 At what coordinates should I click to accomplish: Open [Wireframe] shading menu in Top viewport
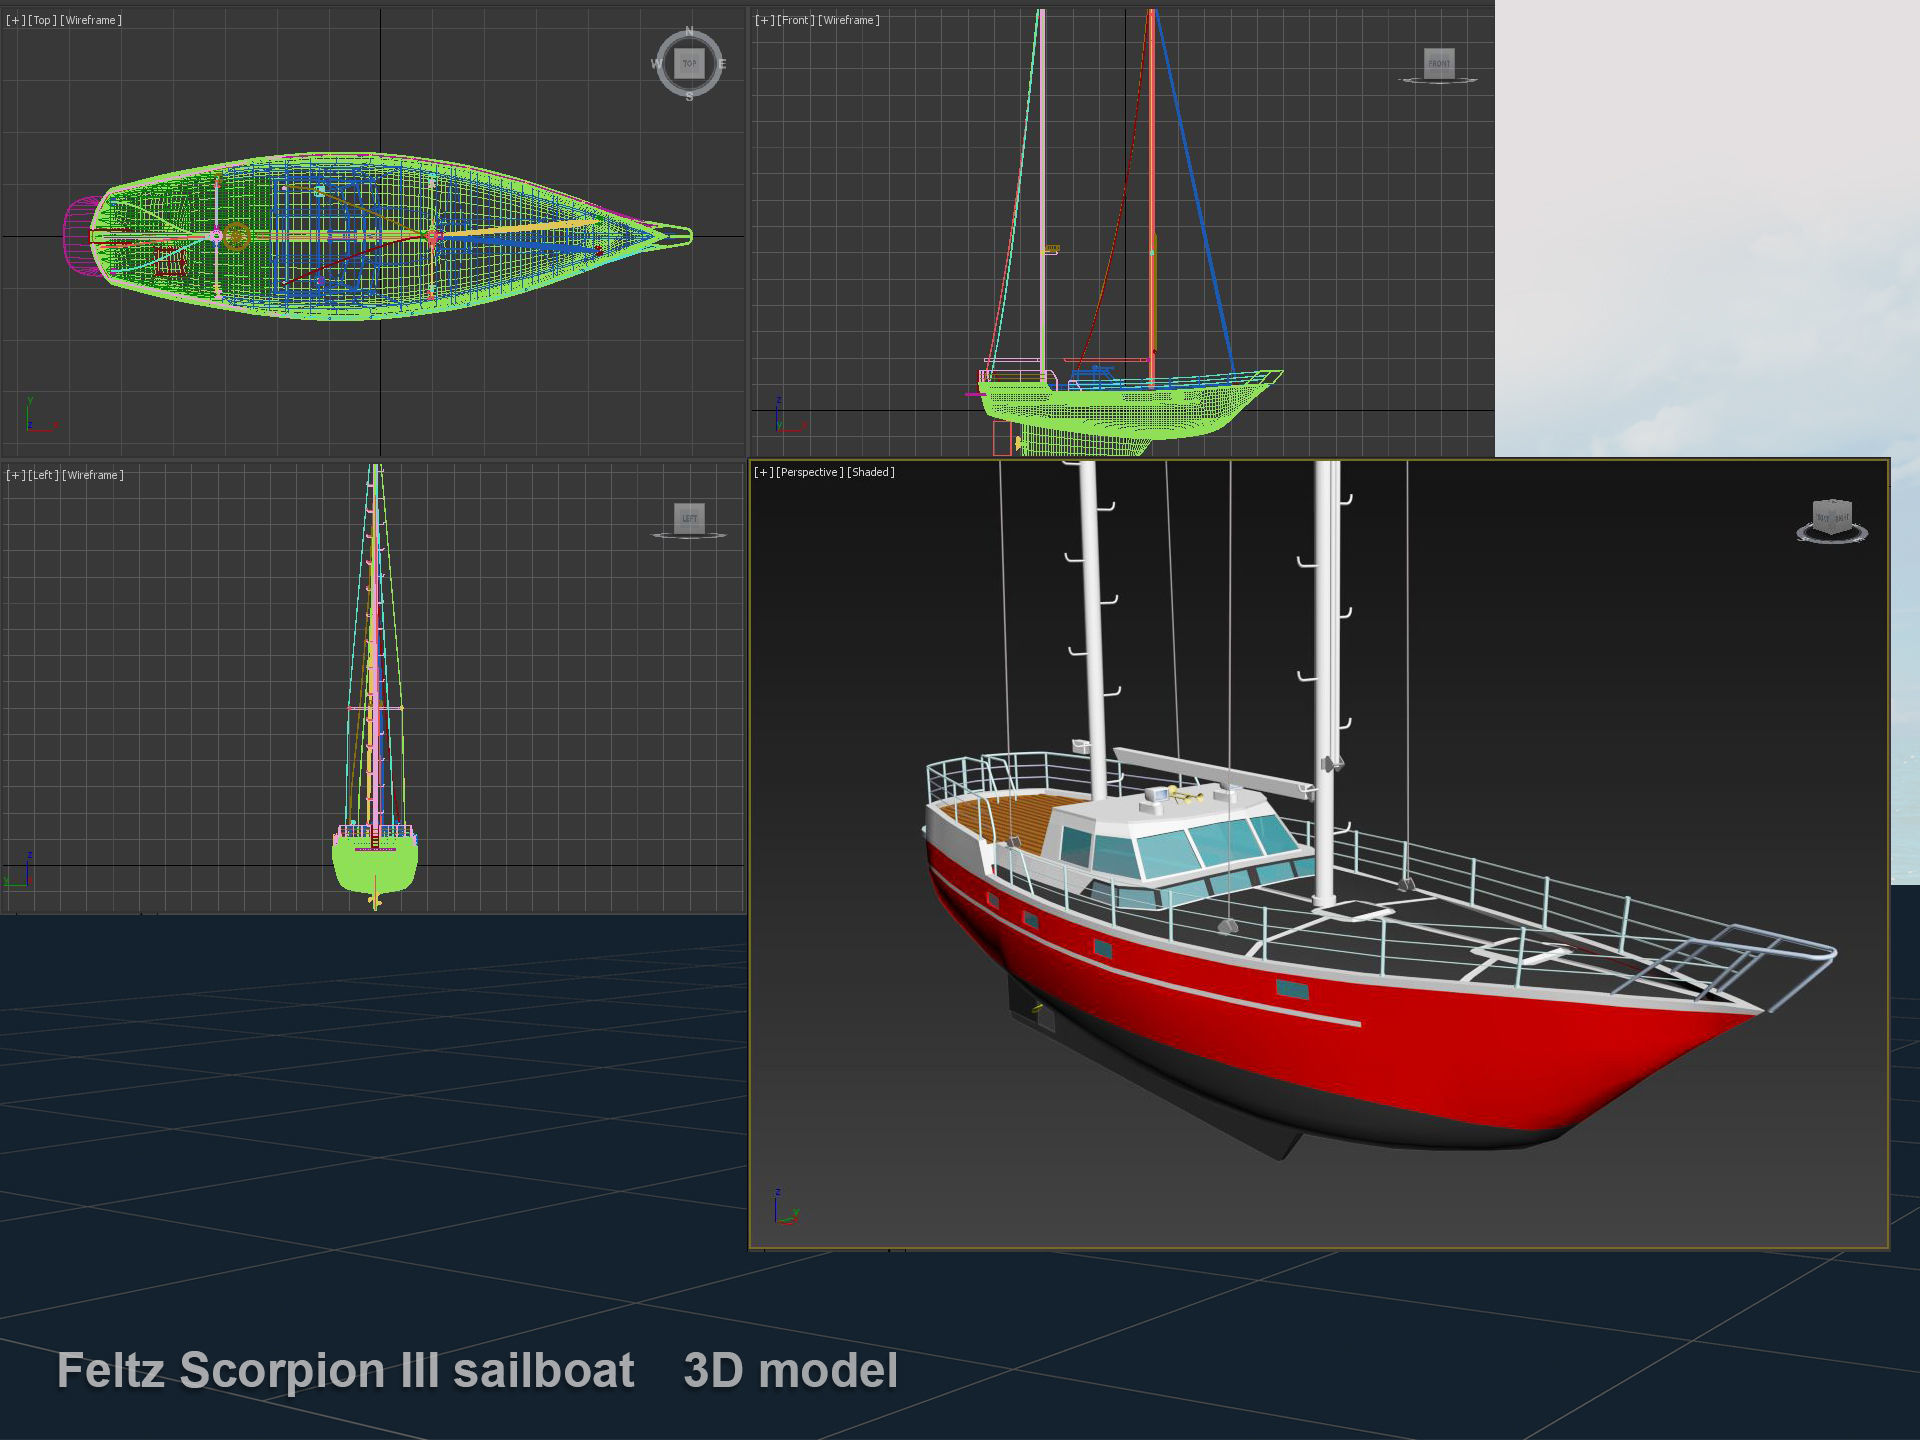91,20
